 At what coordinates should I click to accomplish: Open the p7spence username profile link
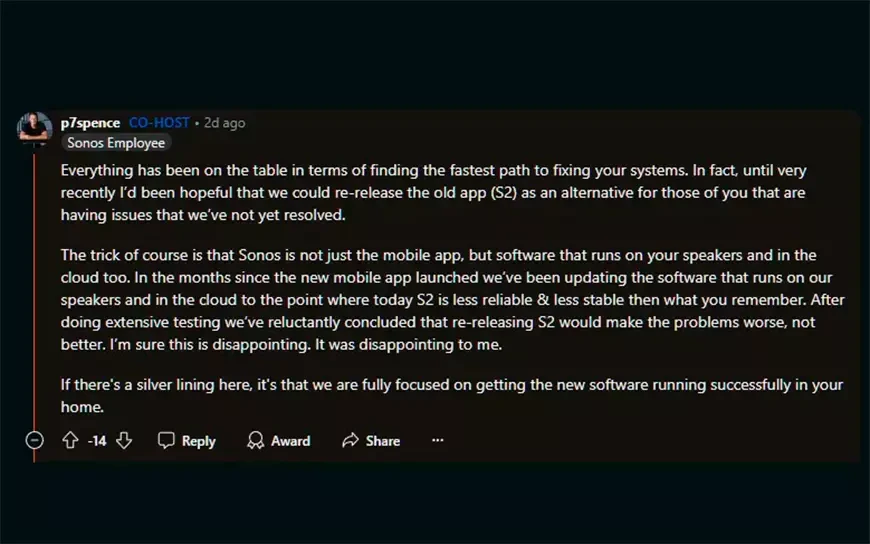point(91,122)
